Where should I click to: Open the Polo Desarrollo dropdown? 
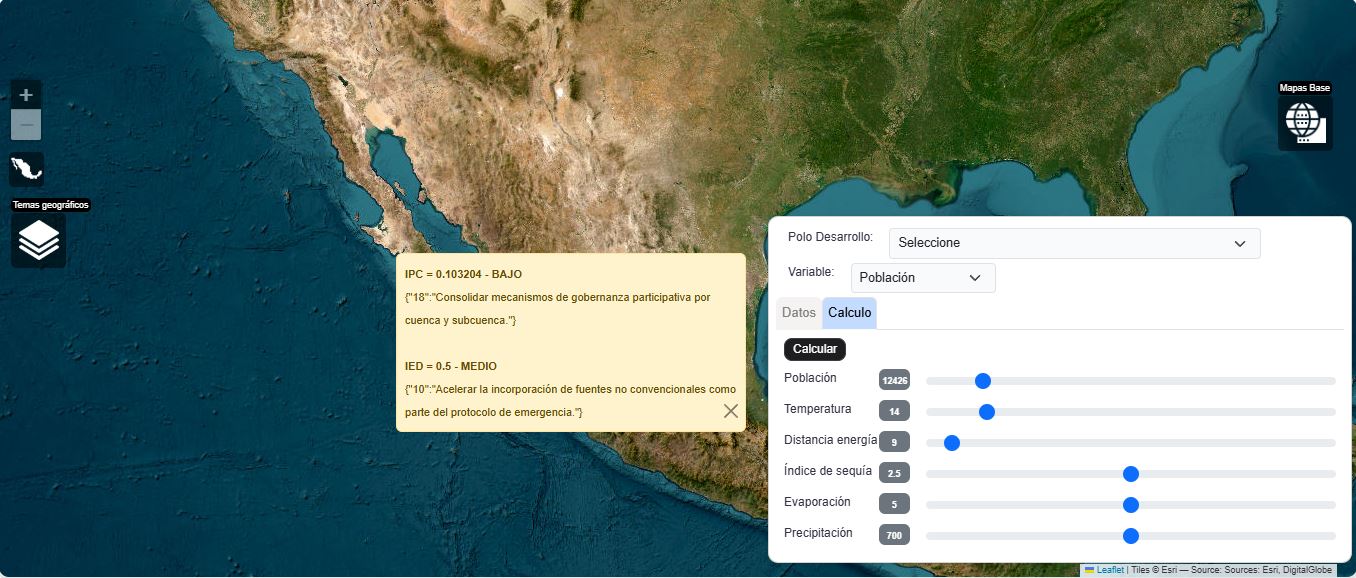(x=1074, y=243)
